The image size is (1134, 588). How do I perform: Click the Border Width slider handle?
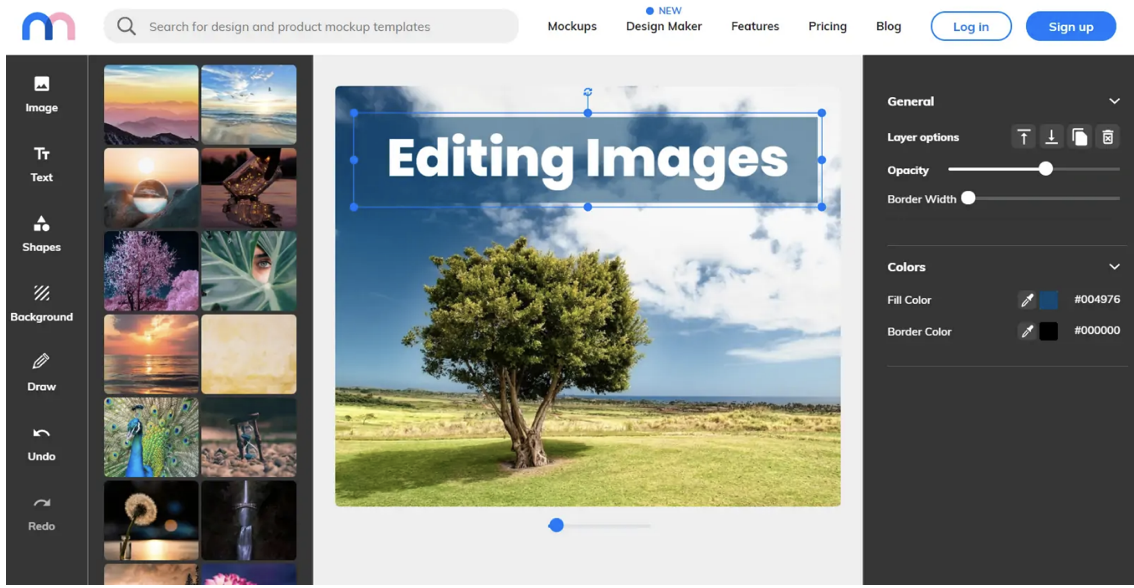[968, 198]
